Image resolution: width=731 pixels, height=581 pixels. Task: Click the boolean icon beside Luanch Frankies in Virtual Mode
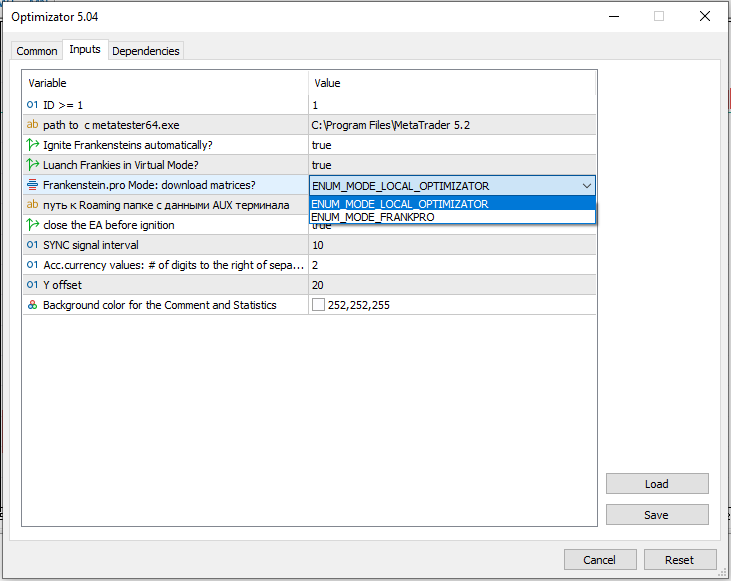pos(32,165)
